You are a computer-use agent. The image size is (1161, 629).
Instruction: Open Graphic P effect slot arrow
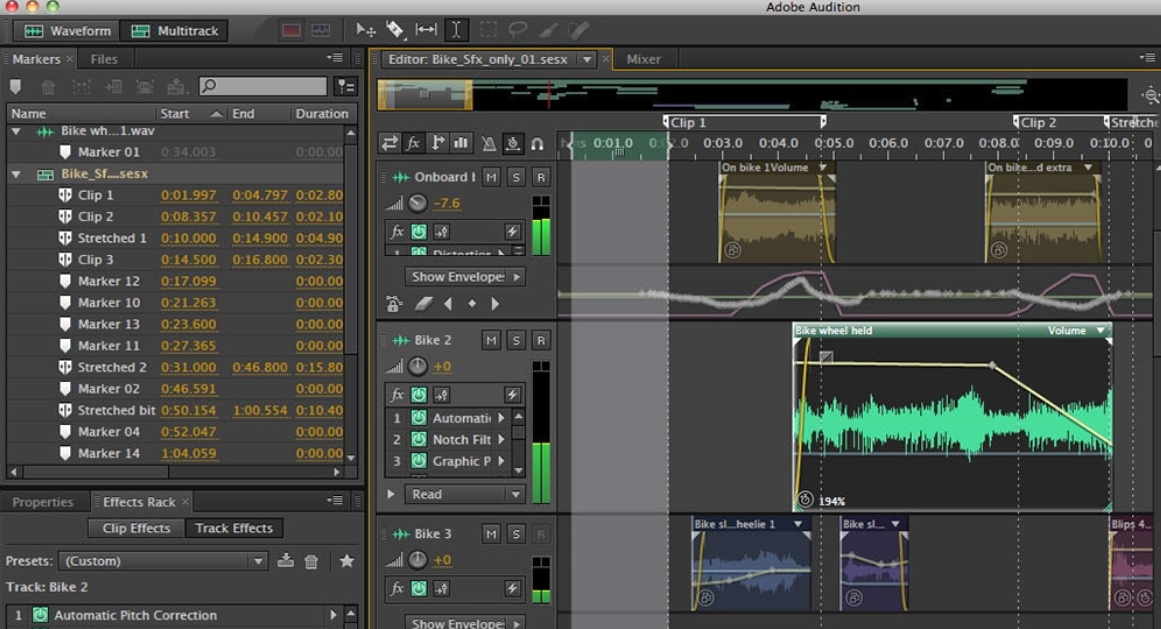[501, 461]
